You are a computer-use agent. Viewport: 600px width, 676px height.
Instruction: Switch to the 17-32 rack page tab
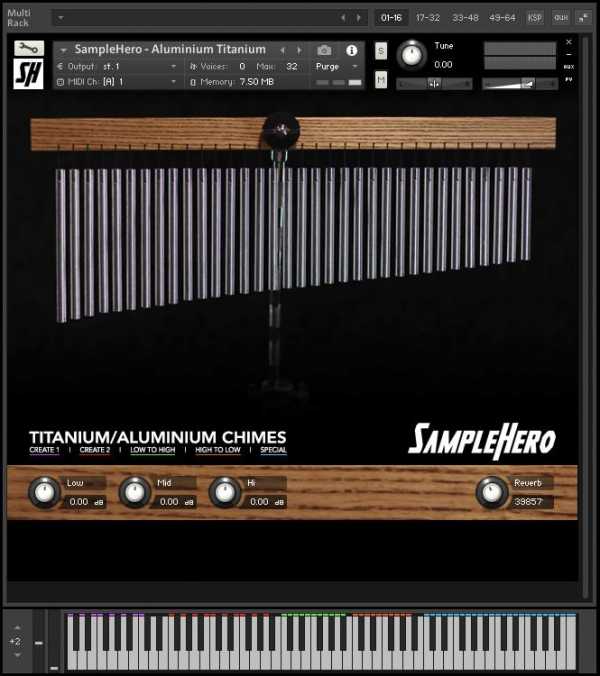(x=427, y=17)
